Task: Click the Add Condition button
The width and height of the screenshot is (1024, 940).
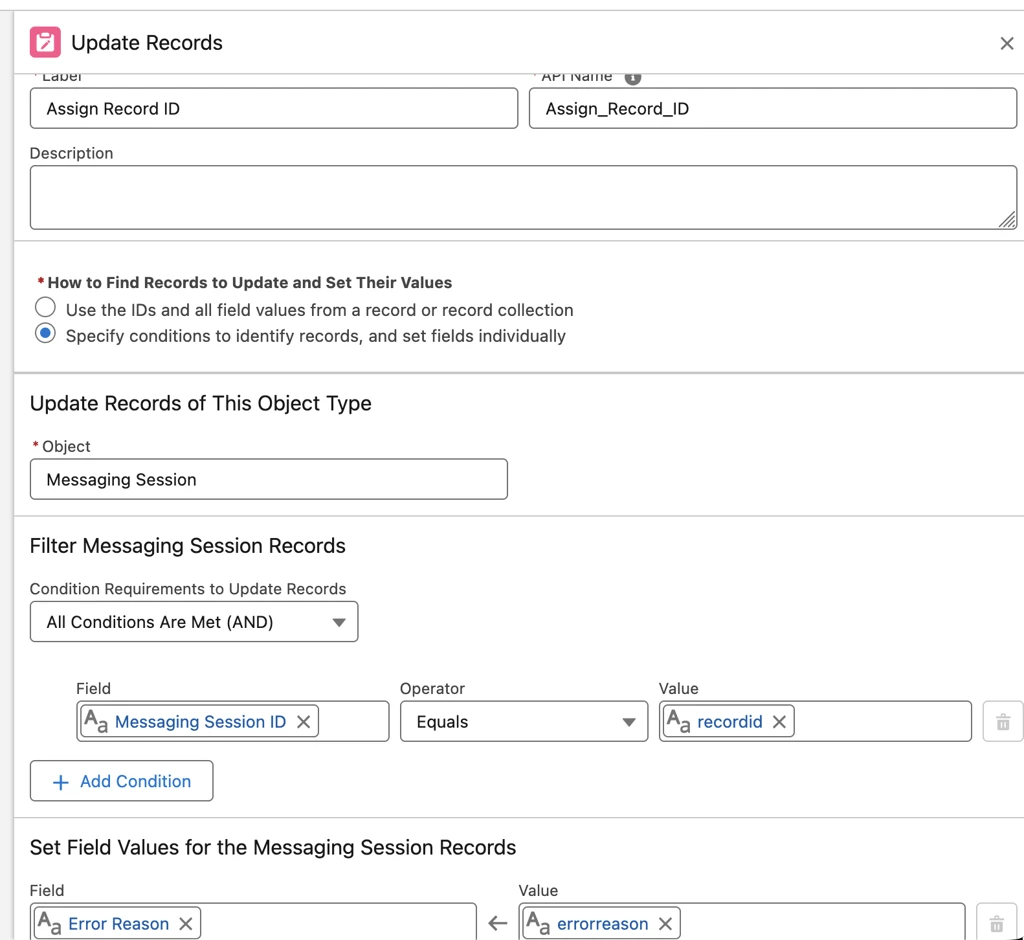Action: point(121,781)
